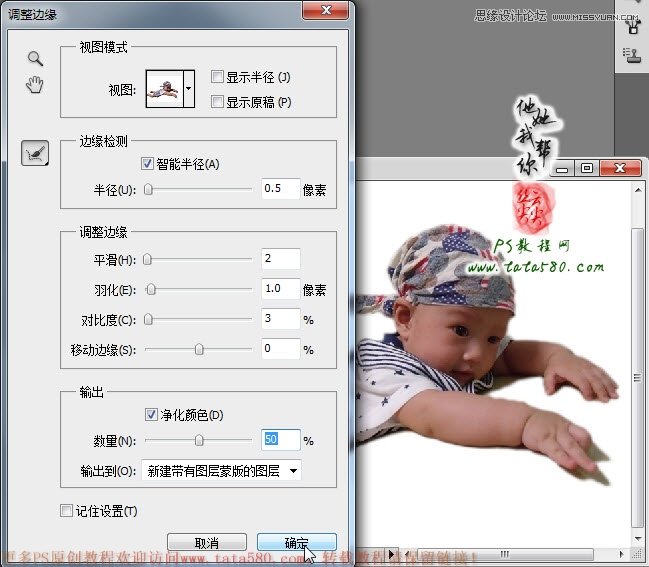Click the document vertical scrollbar down arrow
The image size is (649, 567).
pyautogui.click(x=637, y=538)
